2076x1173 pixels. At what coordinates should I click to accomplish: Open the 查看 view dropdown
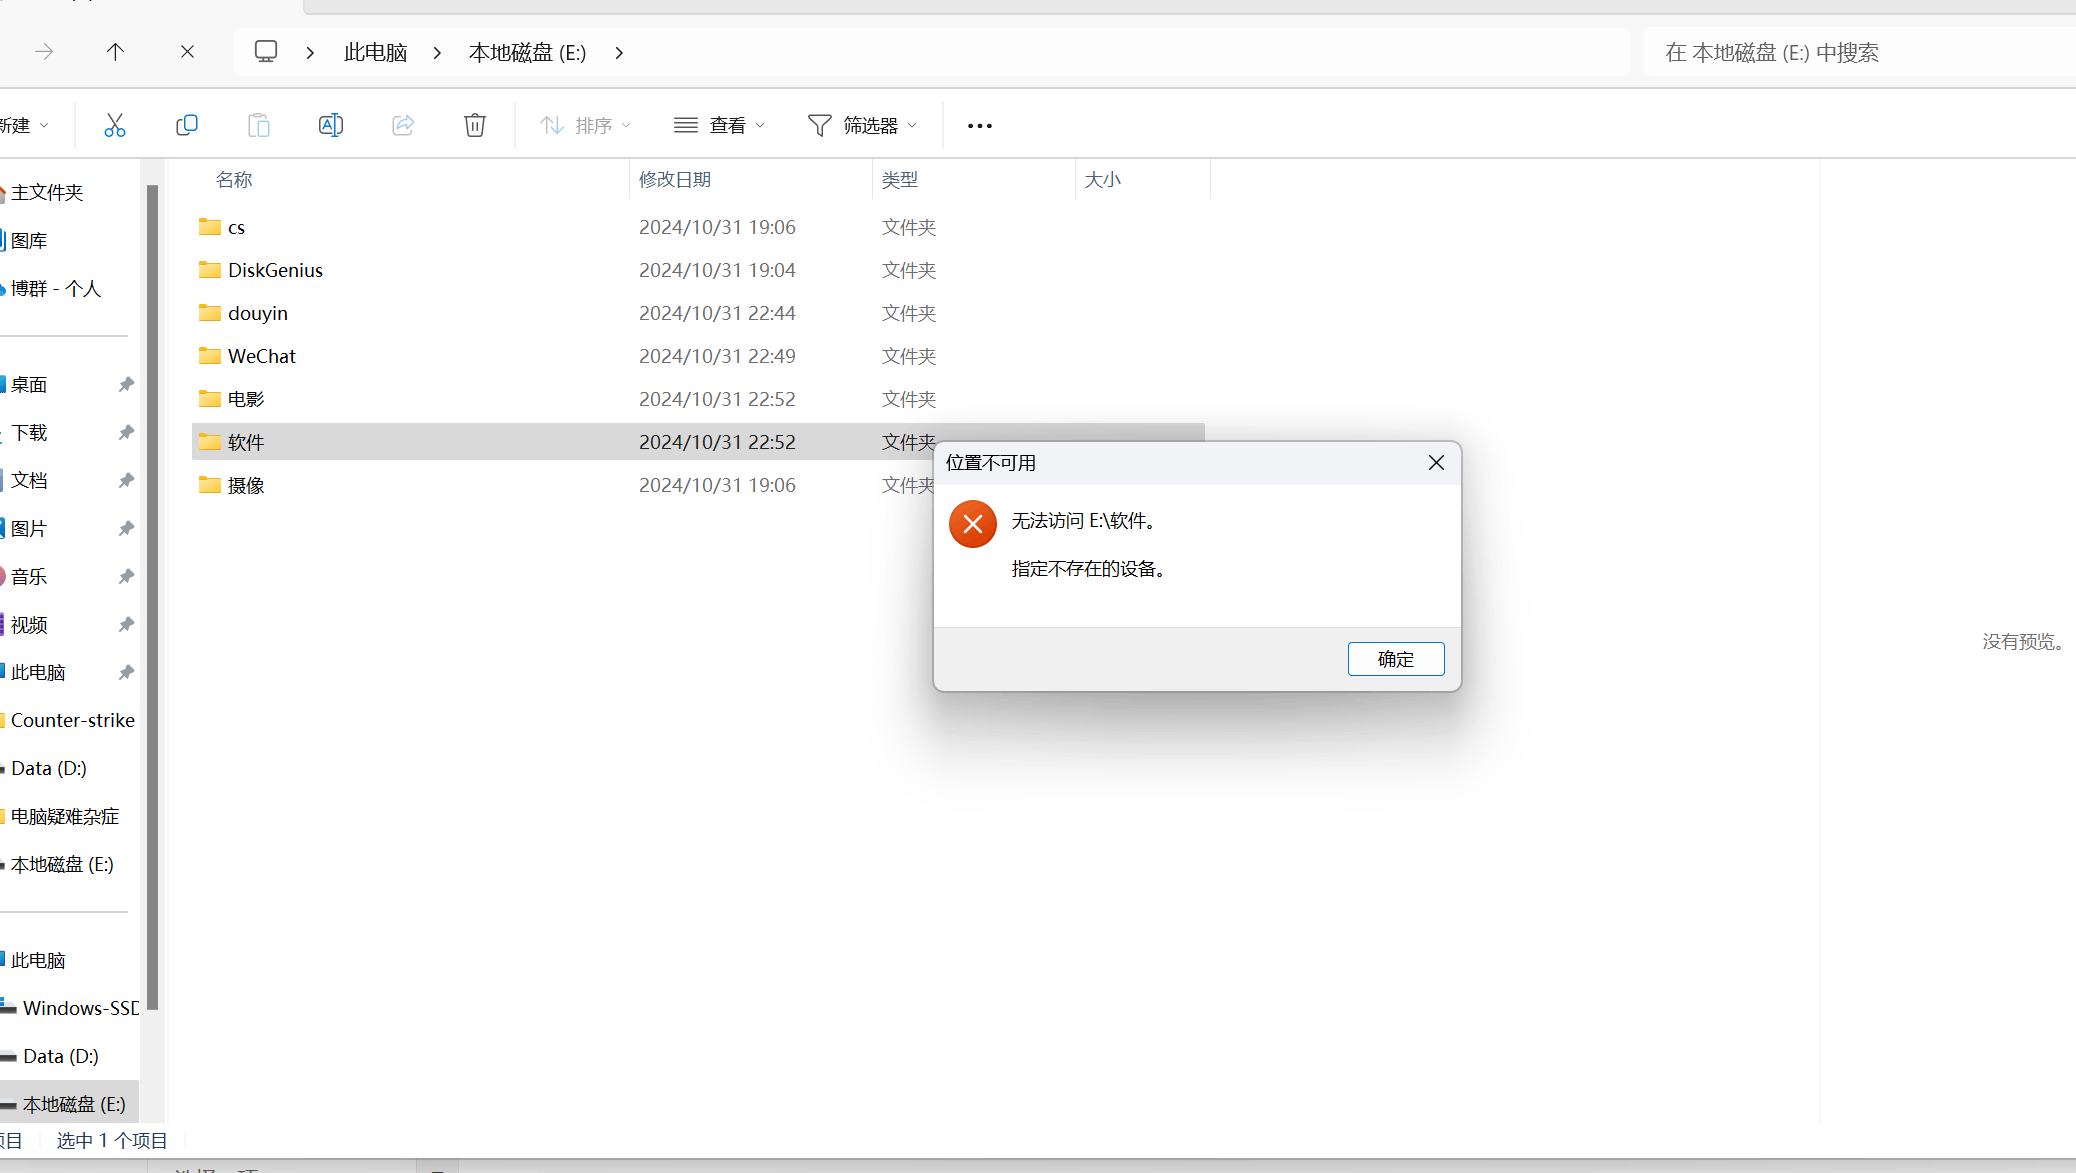pos(720,126)
